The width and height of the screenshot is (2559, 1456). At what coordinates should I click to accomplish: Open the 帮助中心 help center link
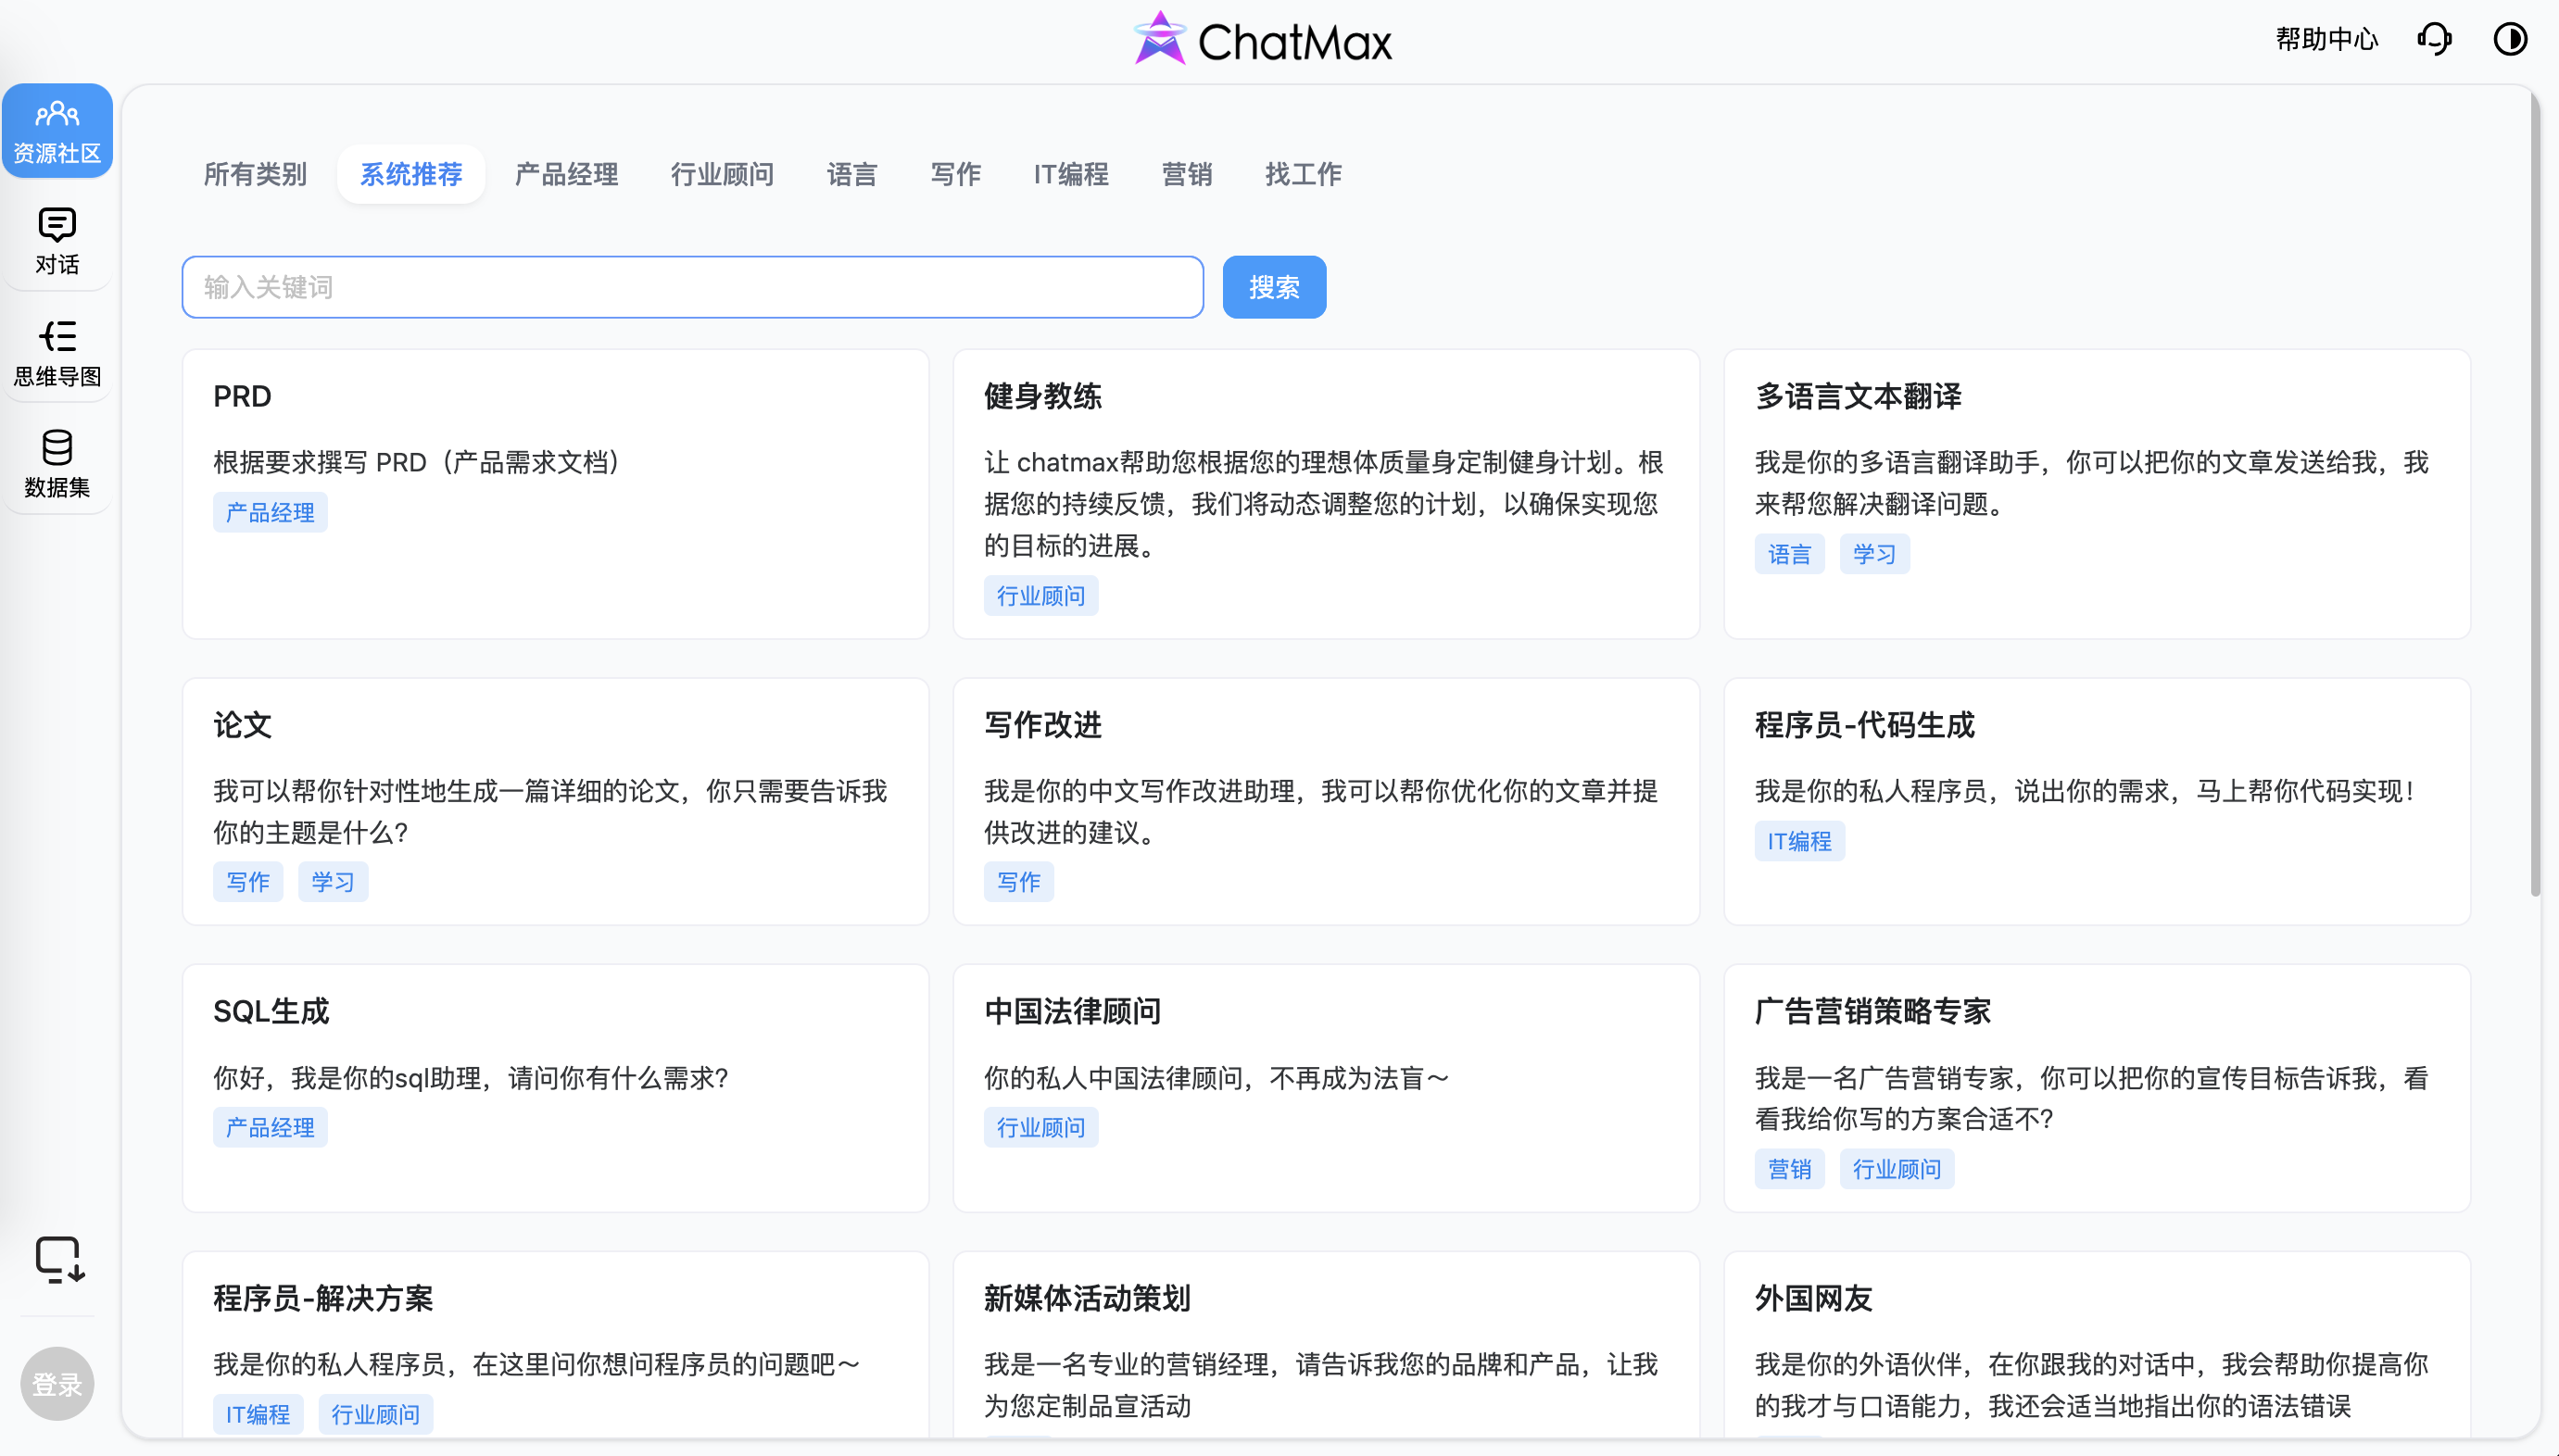[2326, 39]
